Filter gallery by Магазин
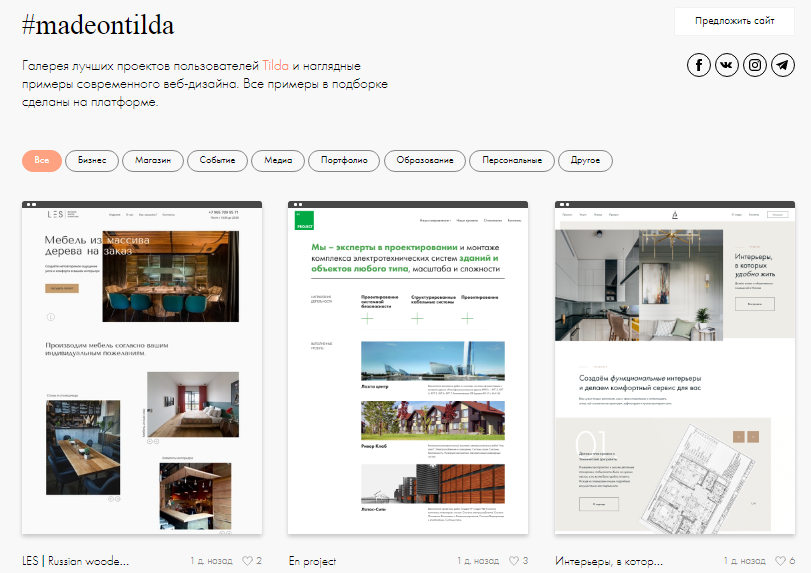This screenshot has width=811, height=573. click(x=153, y=160)
